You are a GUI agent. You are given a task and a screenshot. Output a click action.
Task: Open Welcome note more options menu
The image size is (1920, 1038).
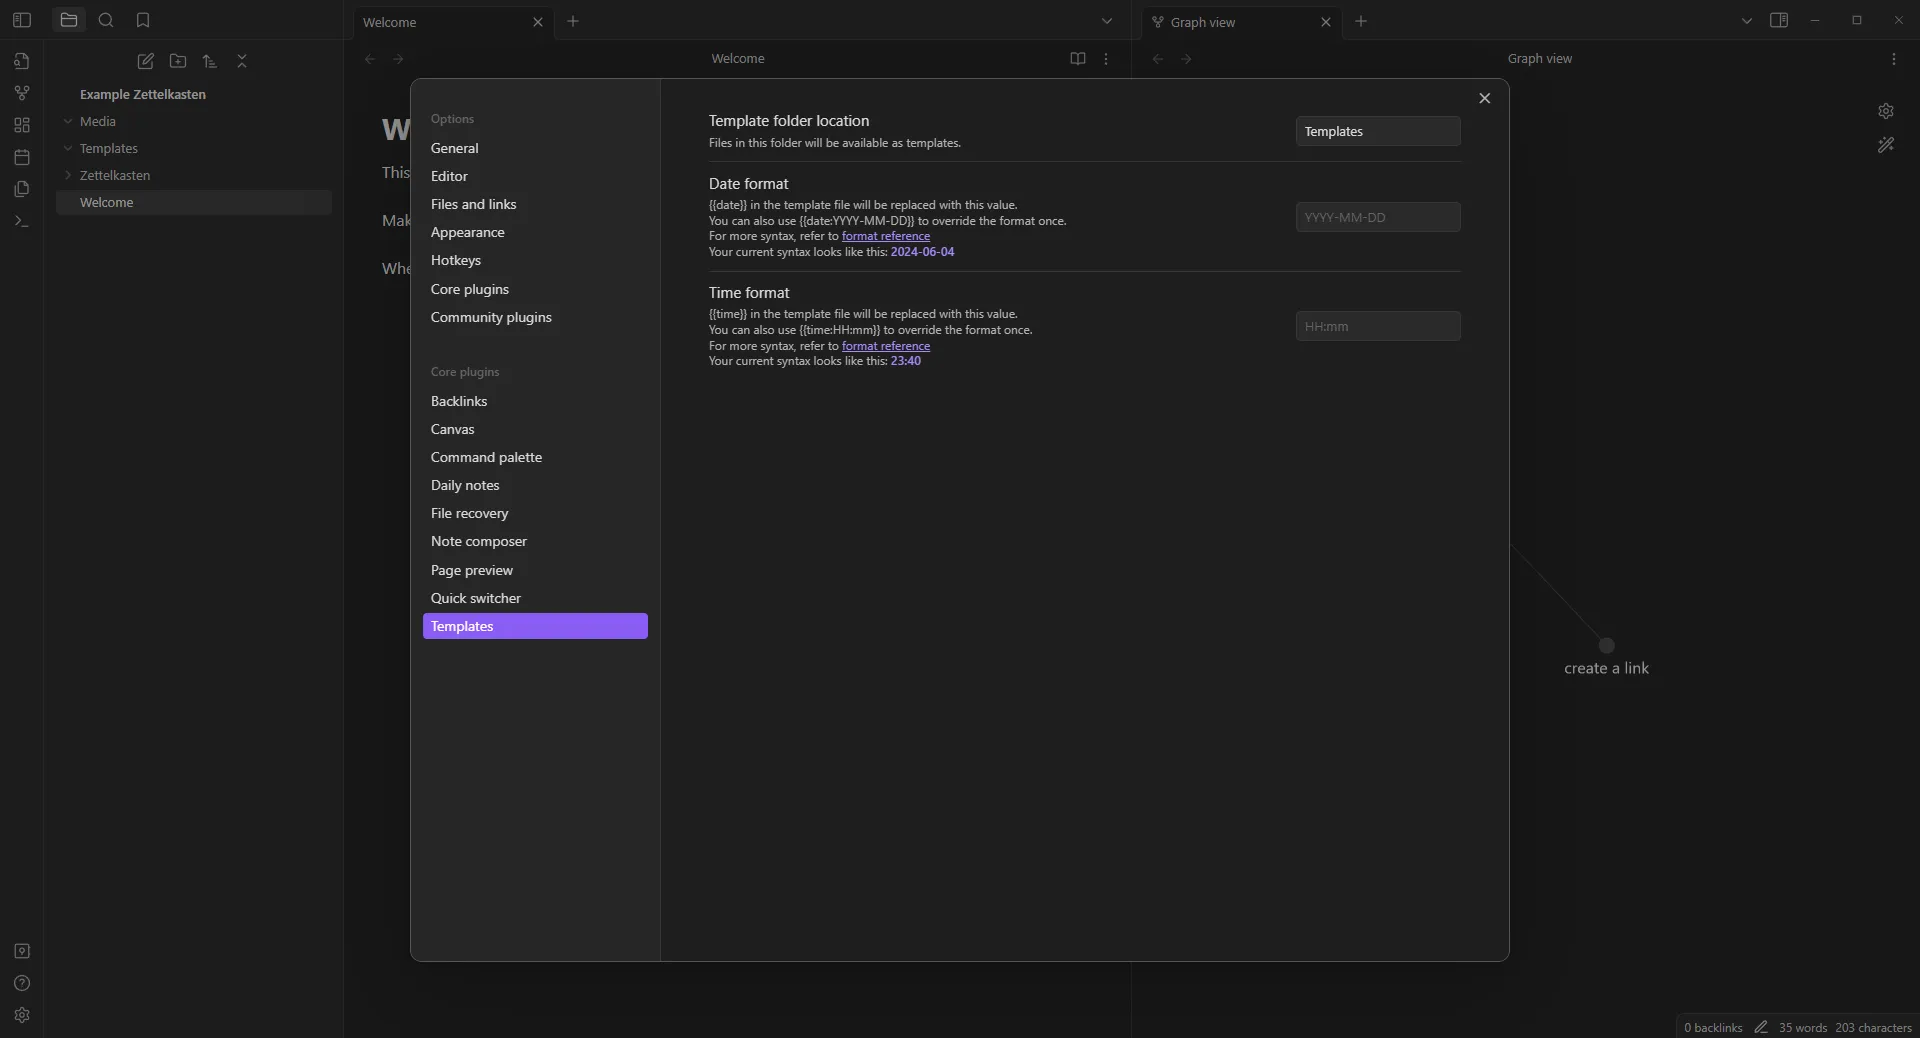point(1106,59)
